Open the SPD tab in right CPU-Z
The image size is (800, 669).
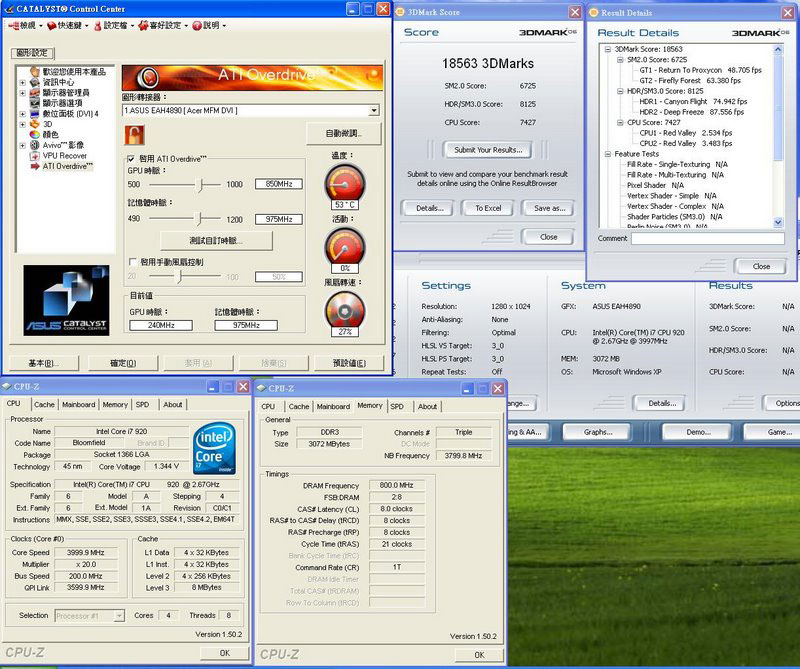(x=397, y=406)
